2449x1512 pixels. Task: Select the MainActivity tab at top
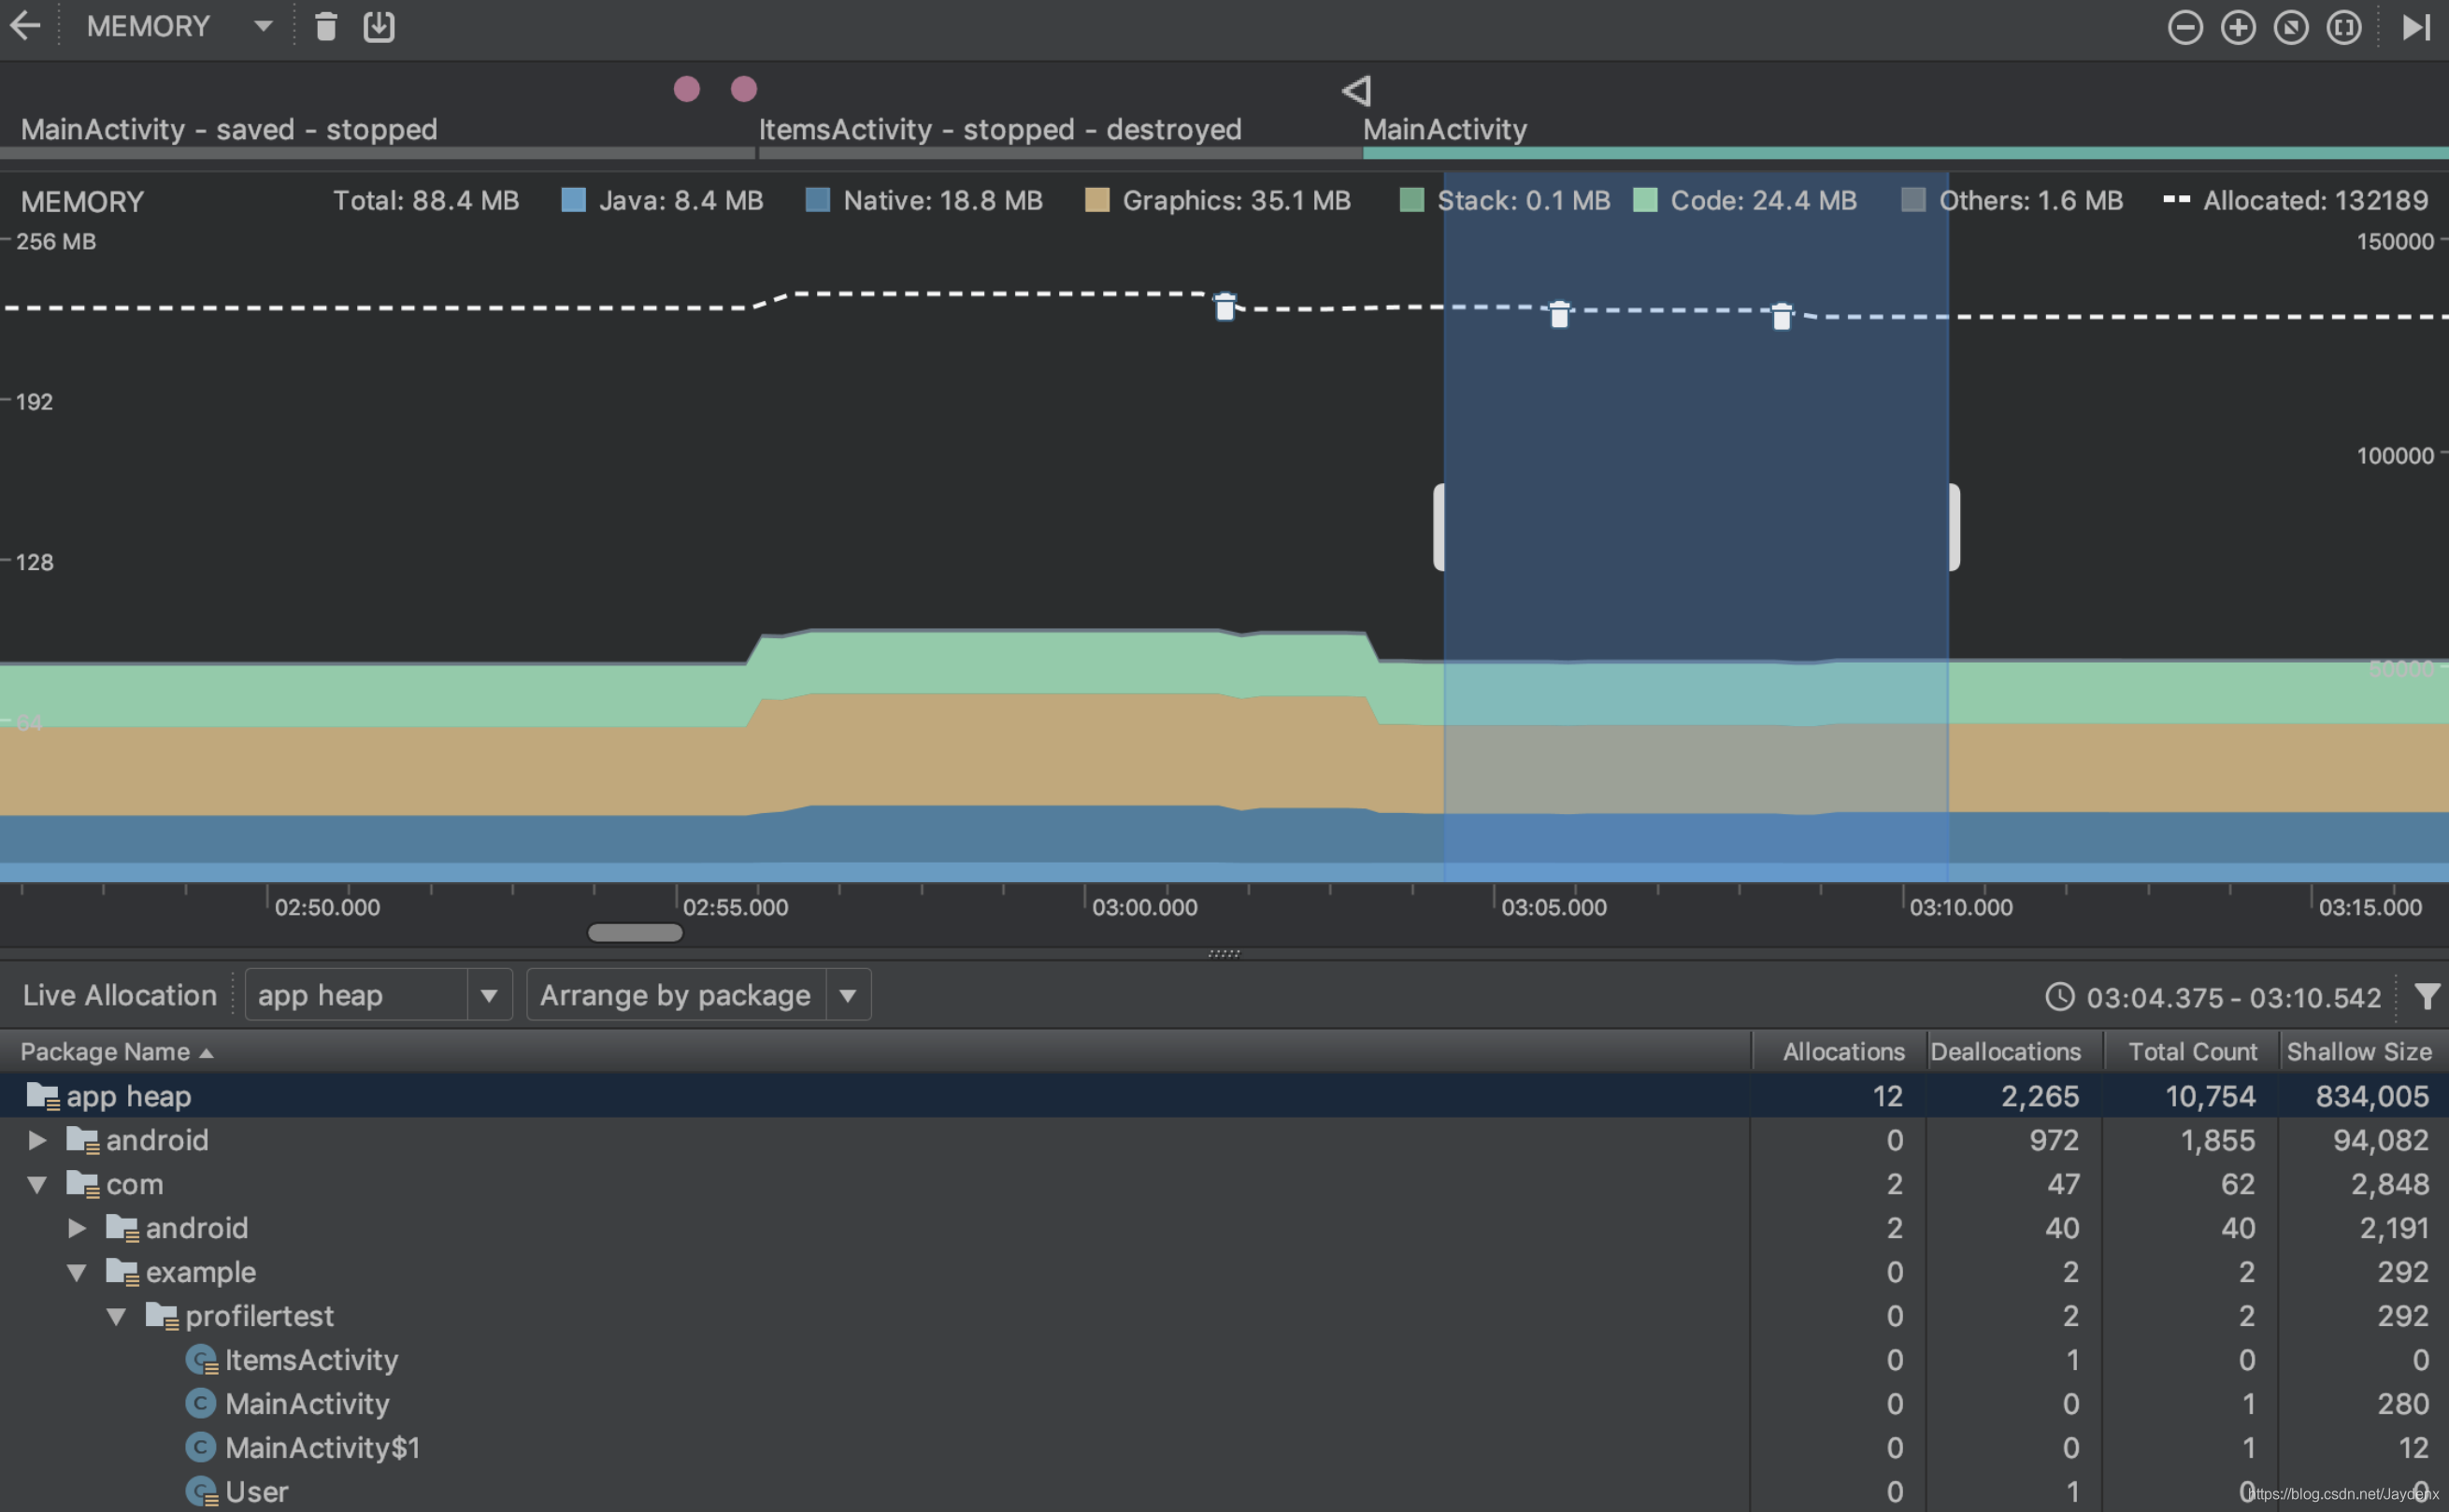tap(1445, 129)
